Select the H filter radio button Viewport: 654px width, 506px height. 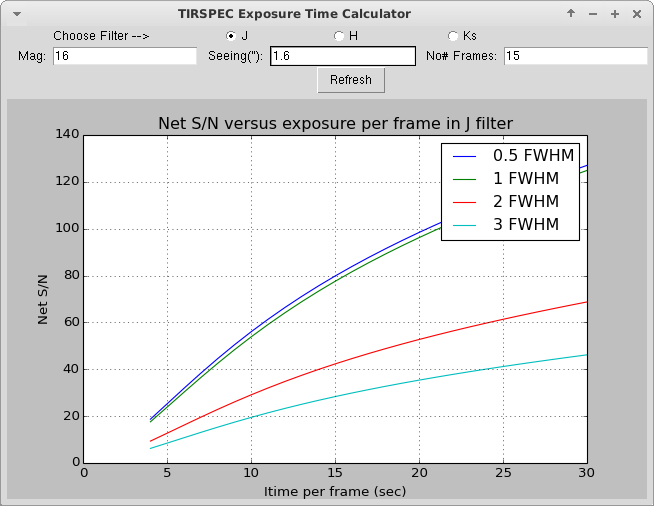(339, 36)
